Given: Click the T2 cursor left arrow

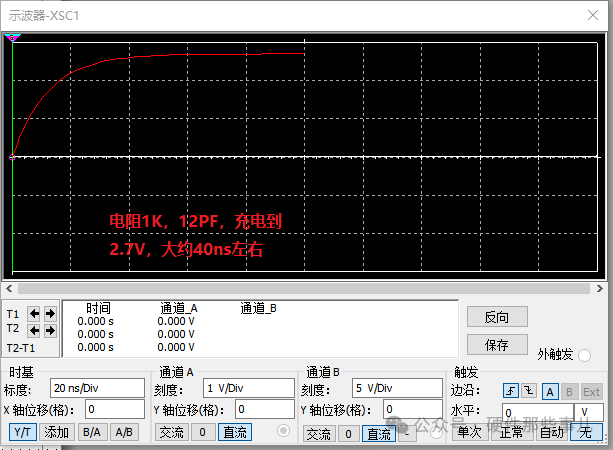Looking at the screenshot, I should pyautogui.click(x=35, y=329).
